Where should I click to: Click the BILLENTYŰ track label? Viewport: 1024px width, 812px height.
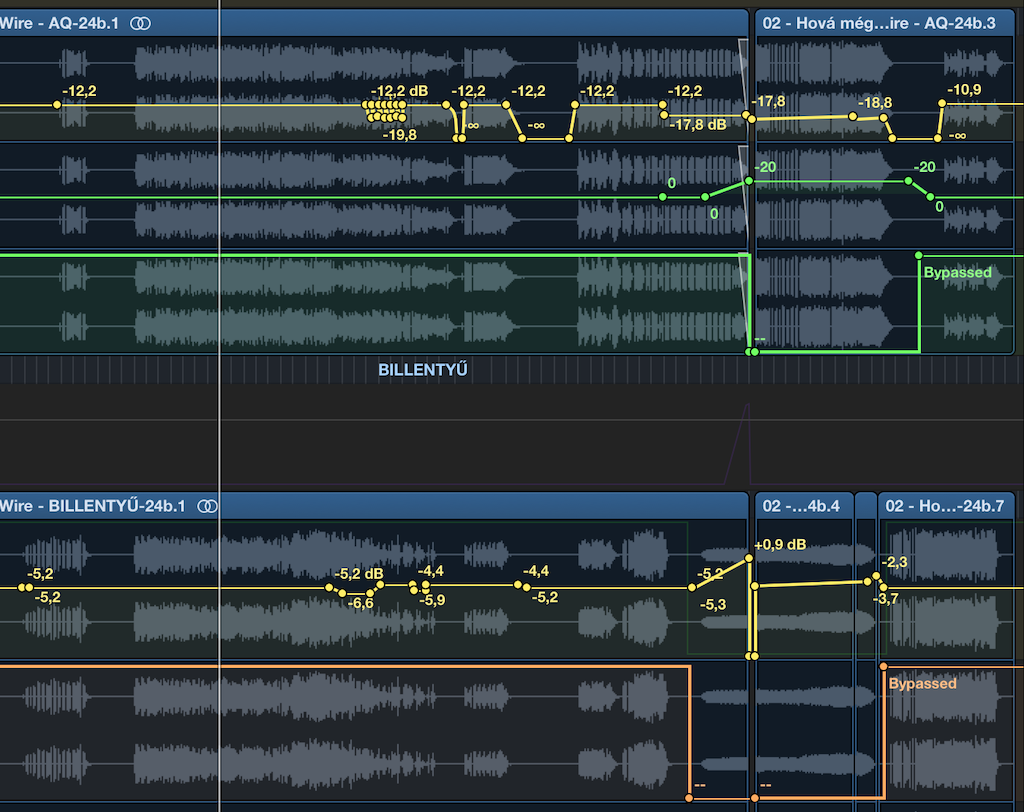tap(423, 370)
